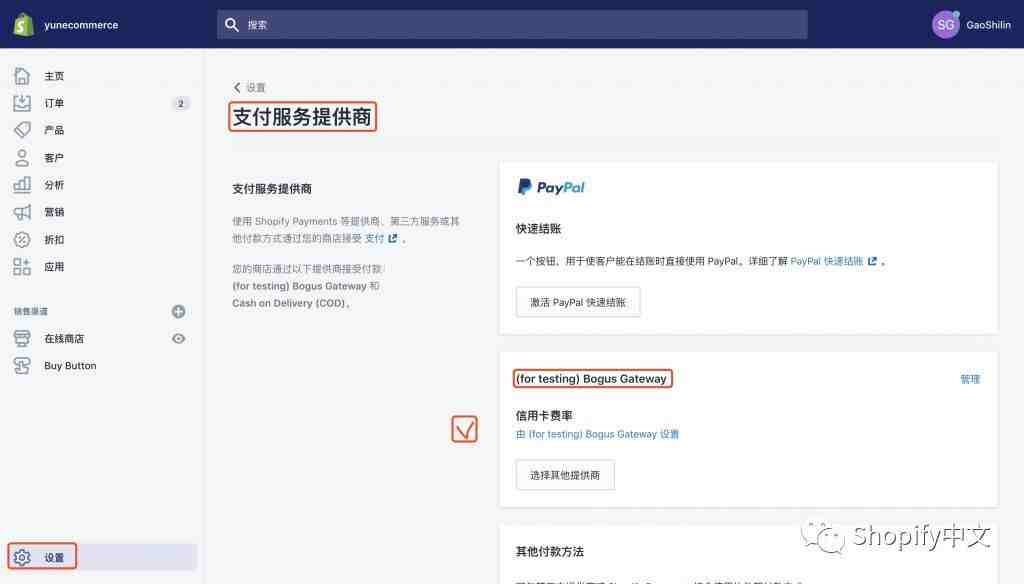This screenshot has height=584, width=1024.
Task: Select 分析 in the sidebar
Action: tap(54, 185)
